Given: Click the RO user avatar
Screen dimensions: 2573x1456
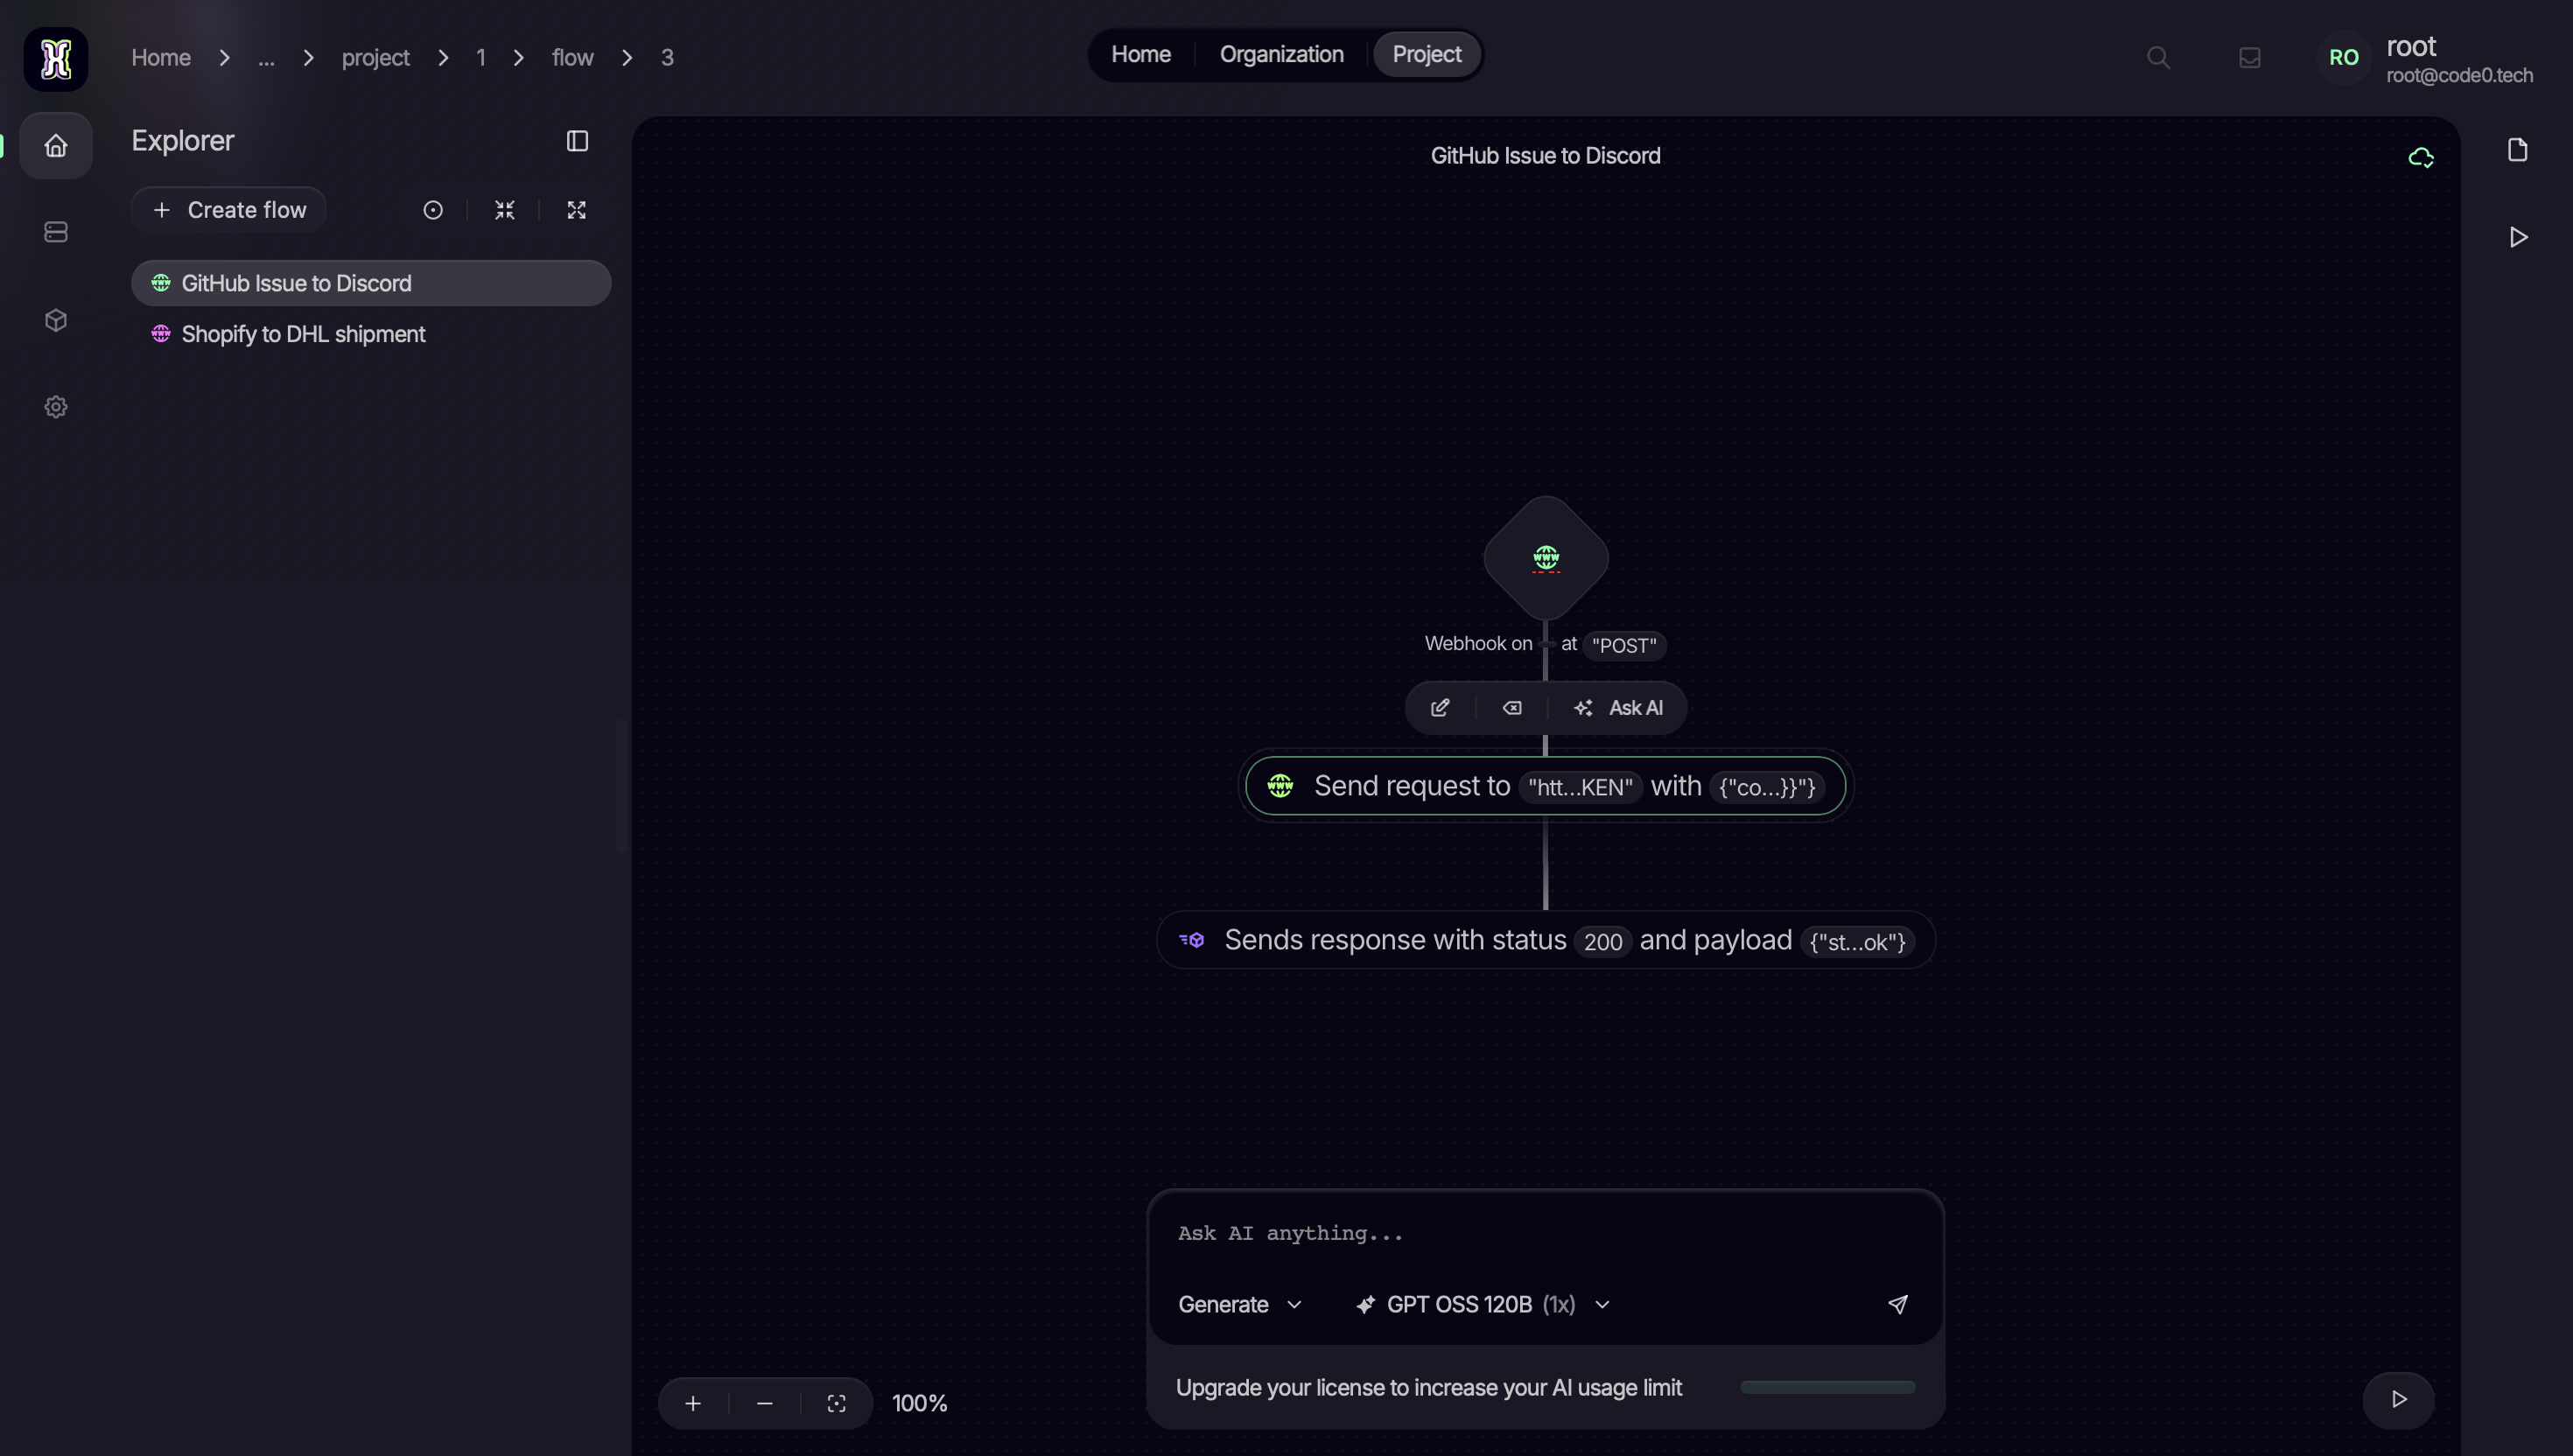Looking at the screenshot, I should (x=2344, y=58).
